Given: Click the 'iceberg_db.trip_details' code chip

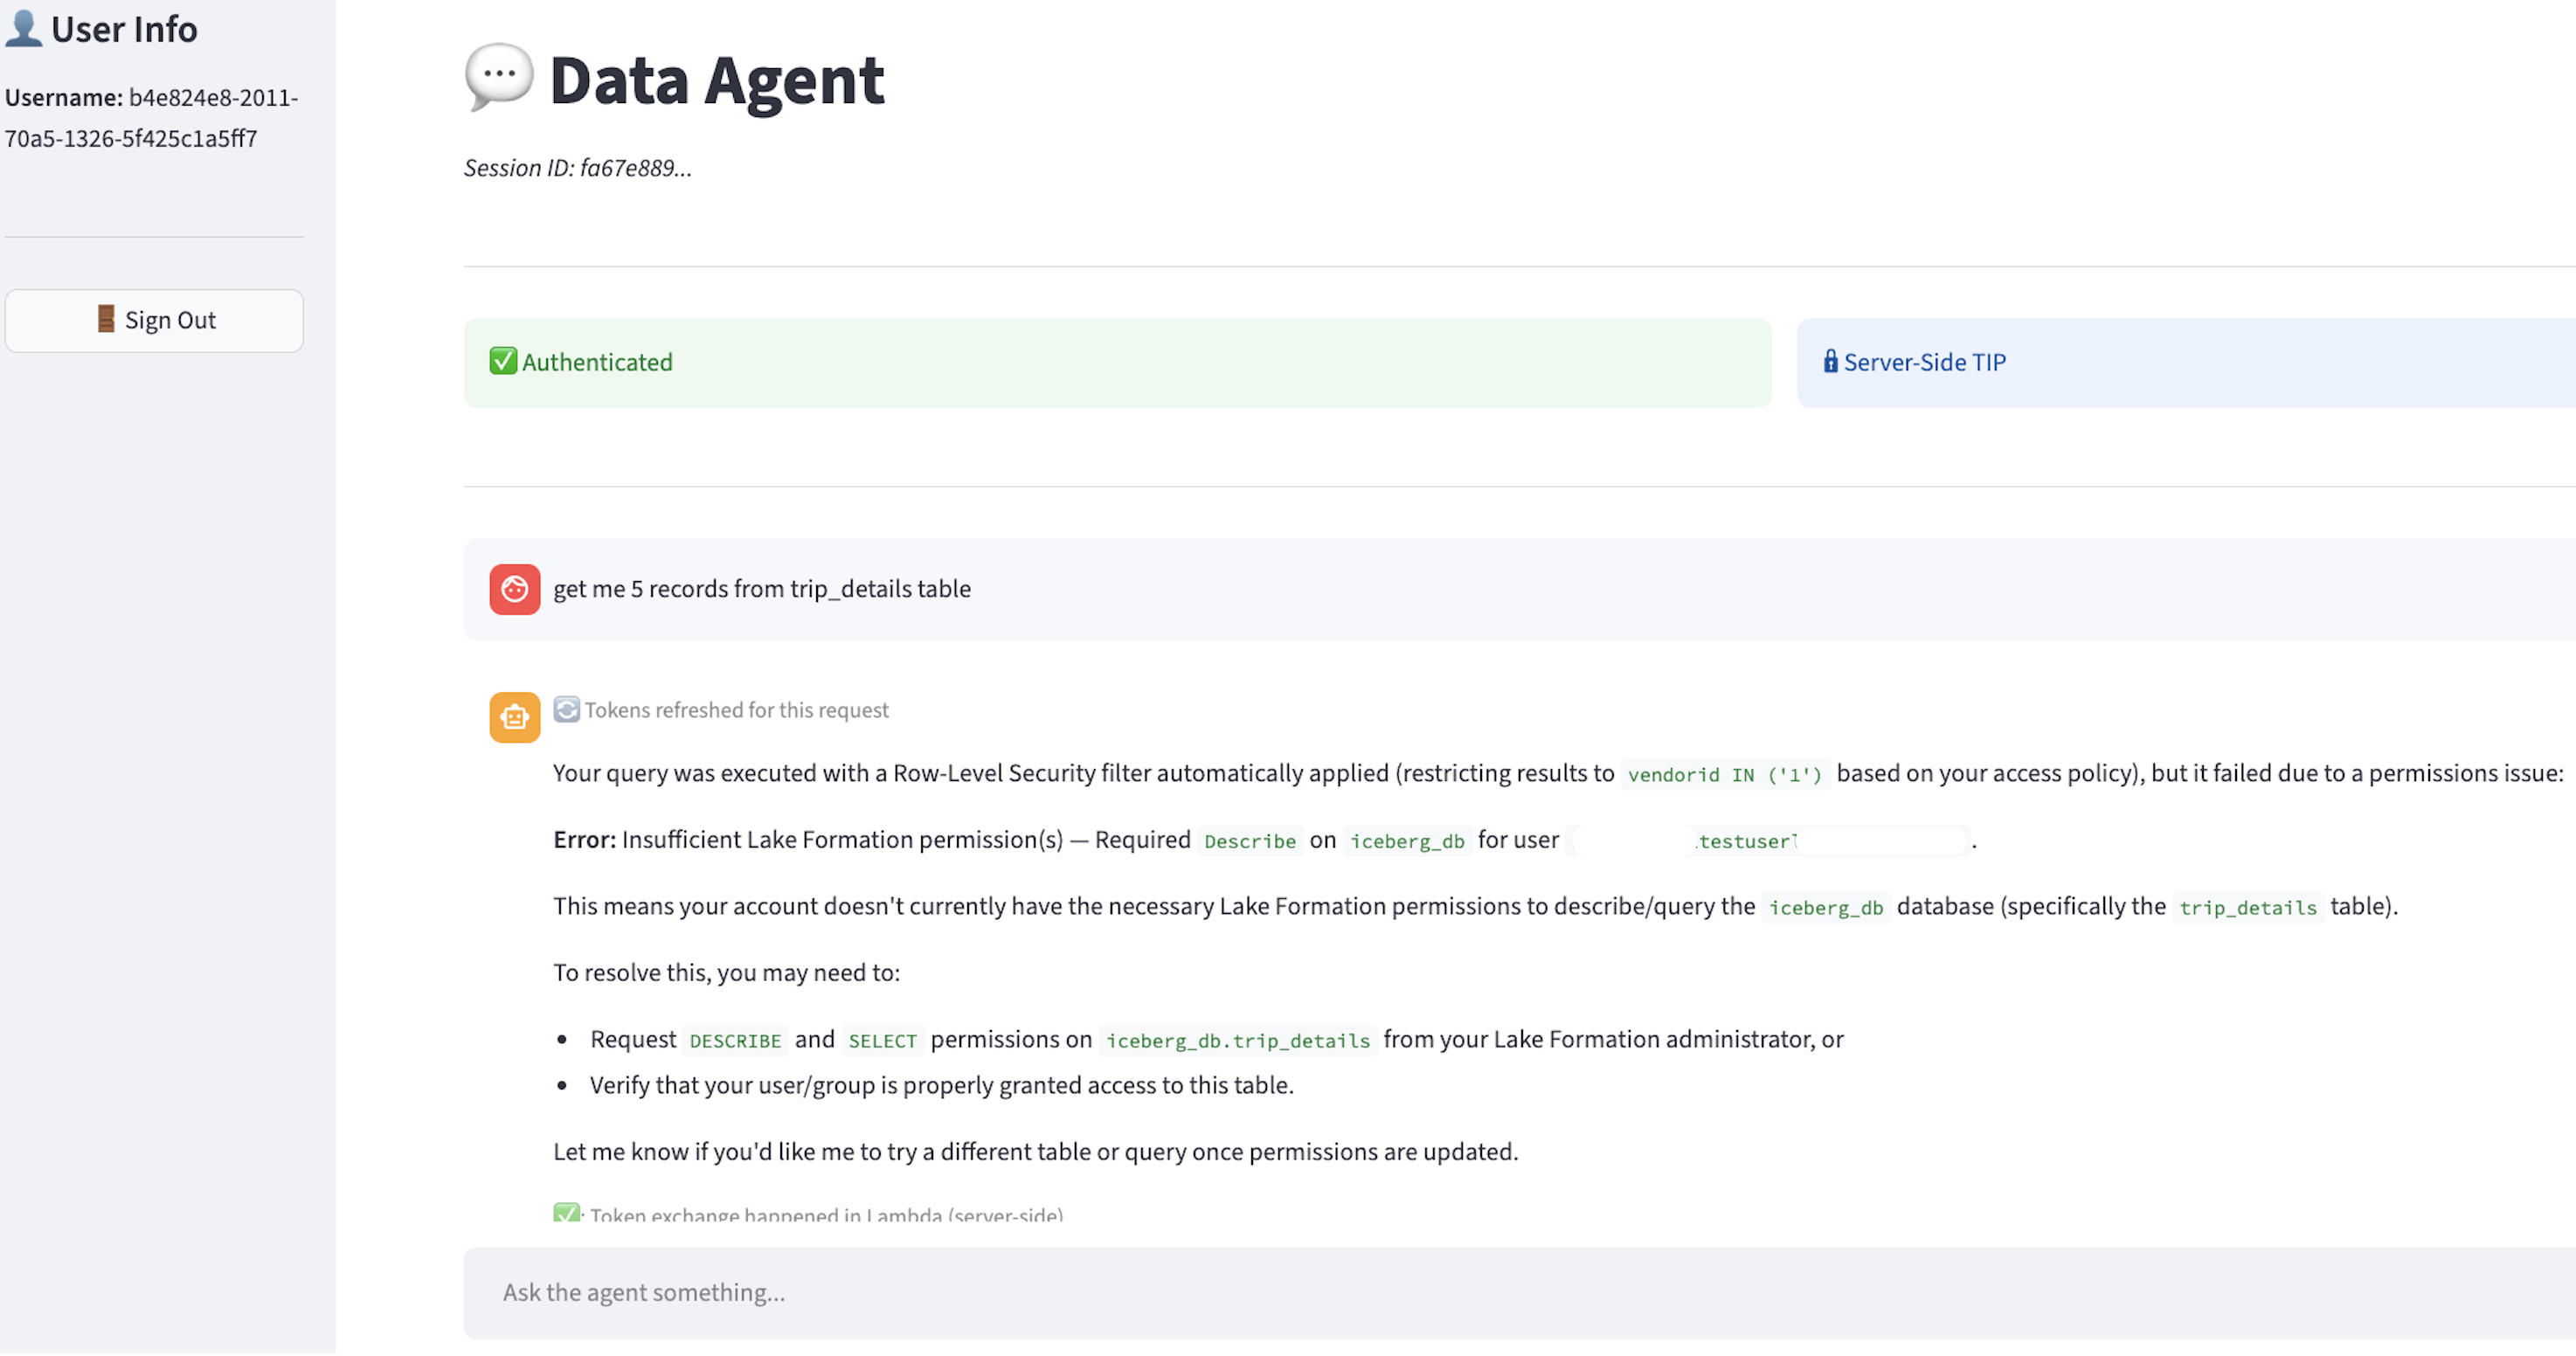Looking at the screenshot, I should 1238,1041.
